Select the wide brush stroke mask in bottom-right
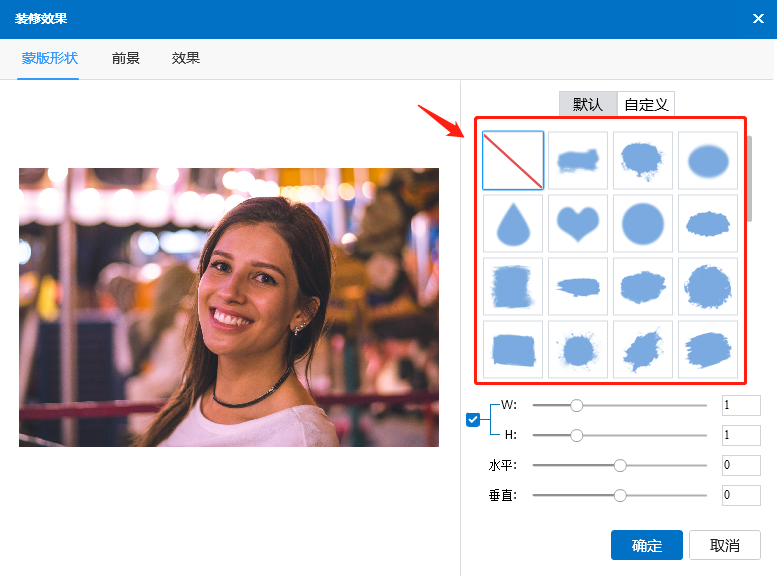 point(708,349)
